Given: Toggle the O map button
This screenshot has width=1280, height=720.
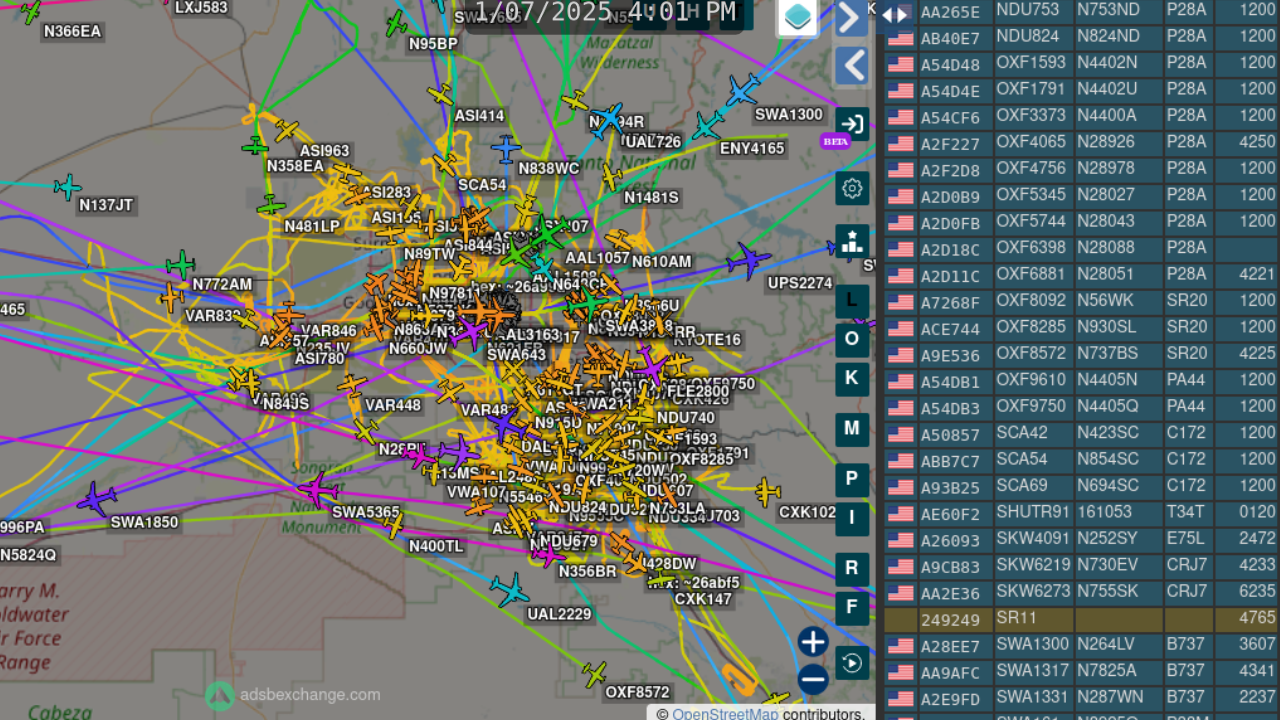Looking at the screenshot, I should pyautogui.click(x=852, y=339).
